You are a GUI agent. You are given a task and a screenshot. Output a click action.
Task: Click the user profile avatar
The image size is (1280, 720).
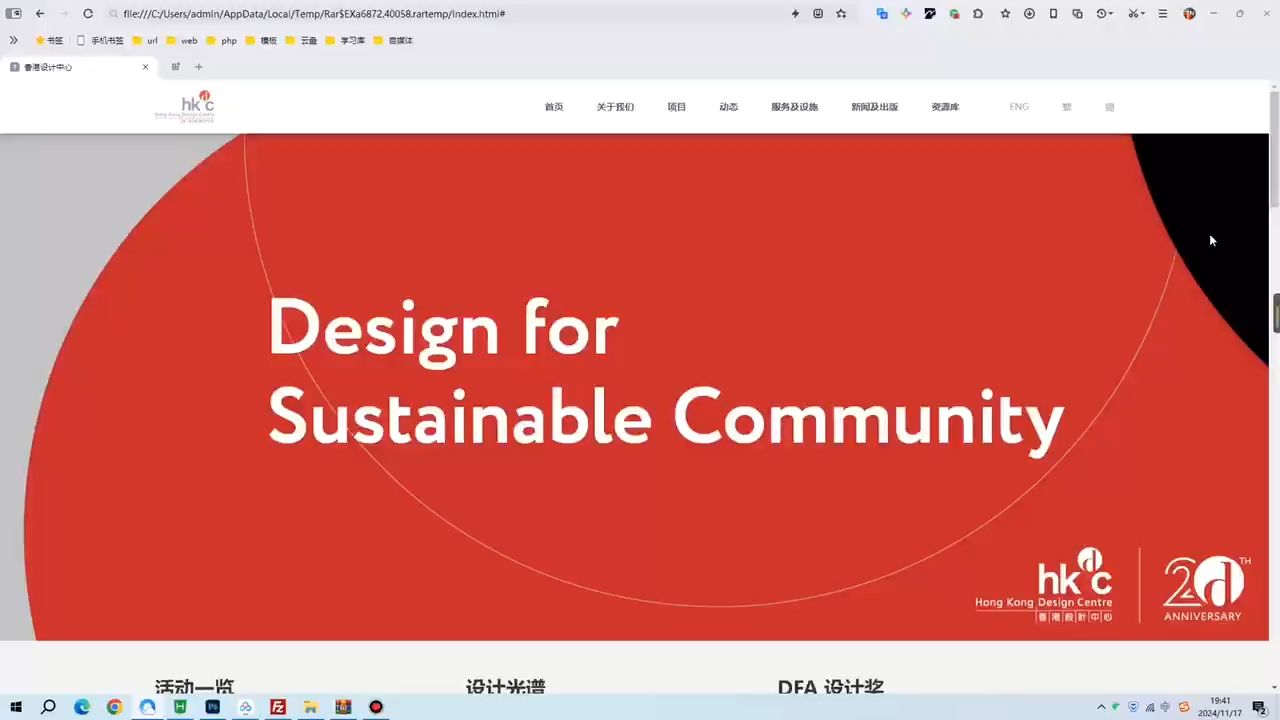coord(1189,14)
